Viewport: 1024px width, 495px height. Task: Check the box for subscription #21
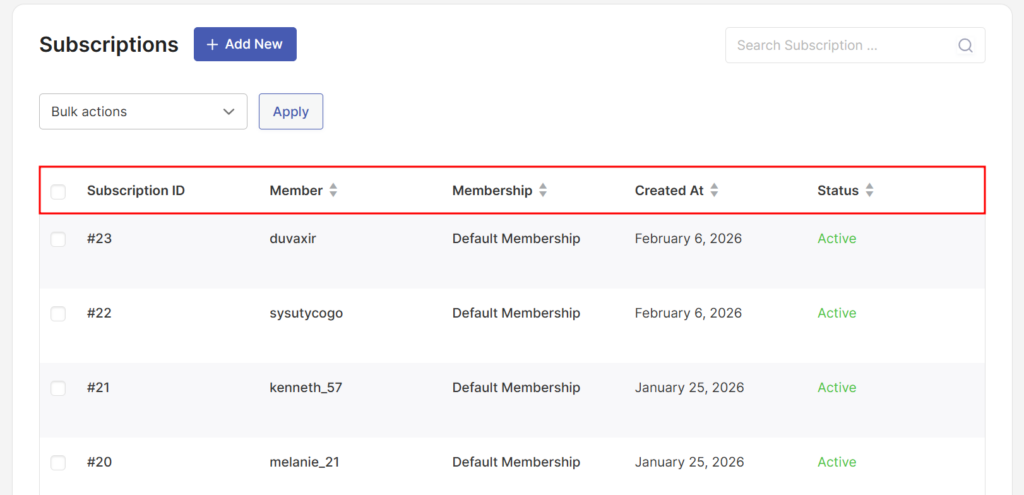click(58, 389)
